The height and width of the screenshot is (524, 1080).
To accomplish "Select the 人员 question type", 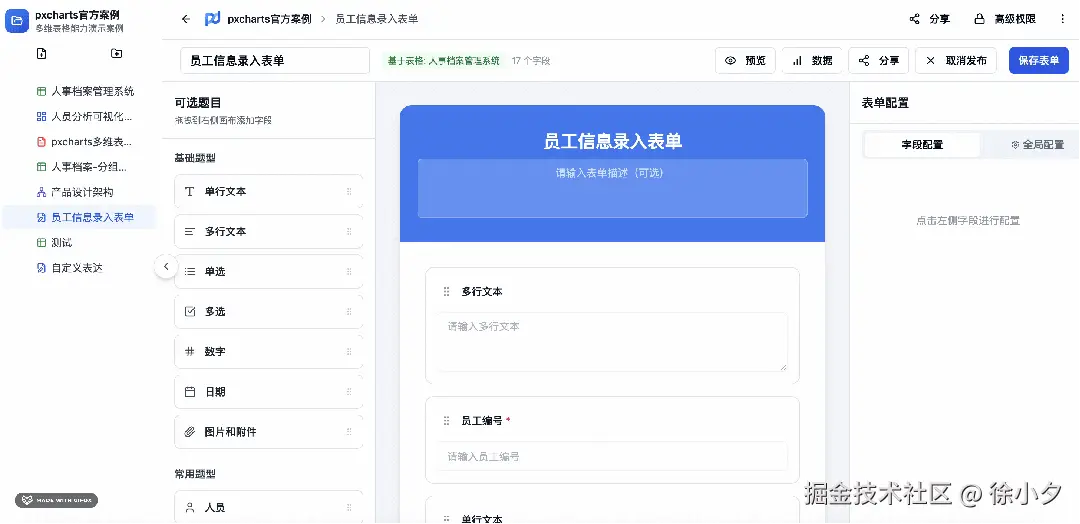I will tap(269, 507).
